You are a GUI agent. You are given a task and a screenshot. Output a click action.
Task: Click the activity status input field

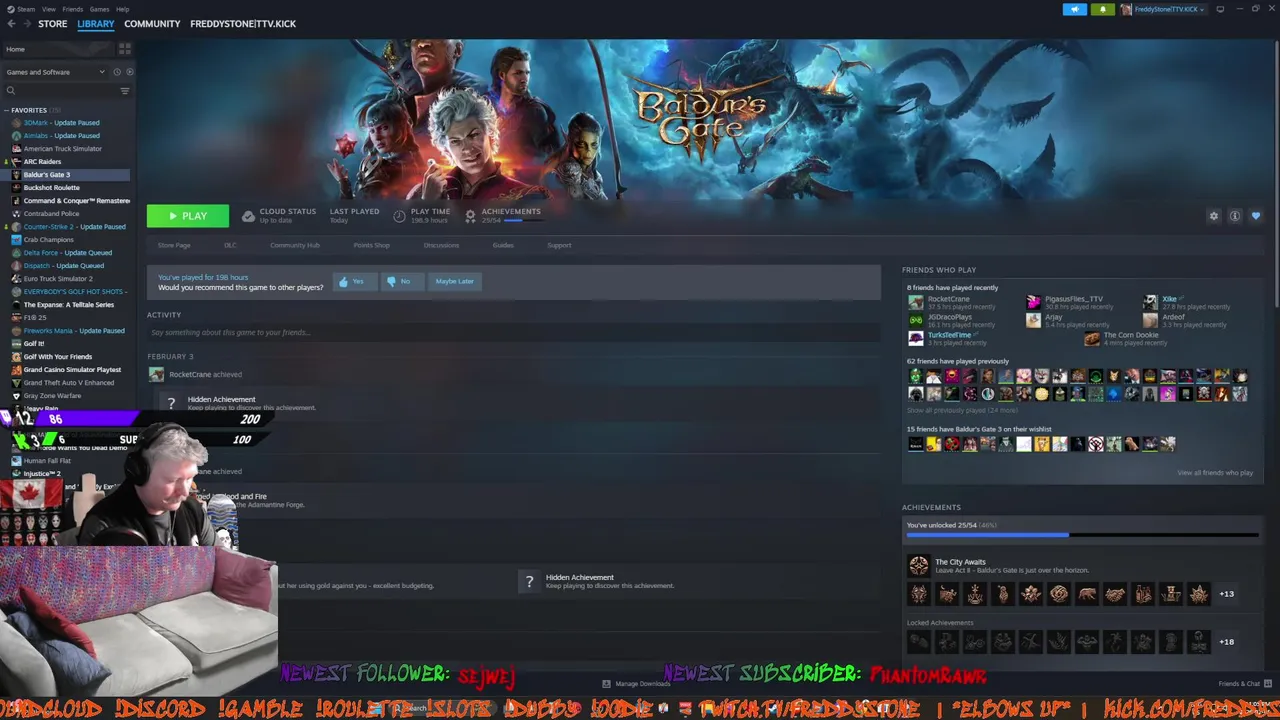pos(513,332)
